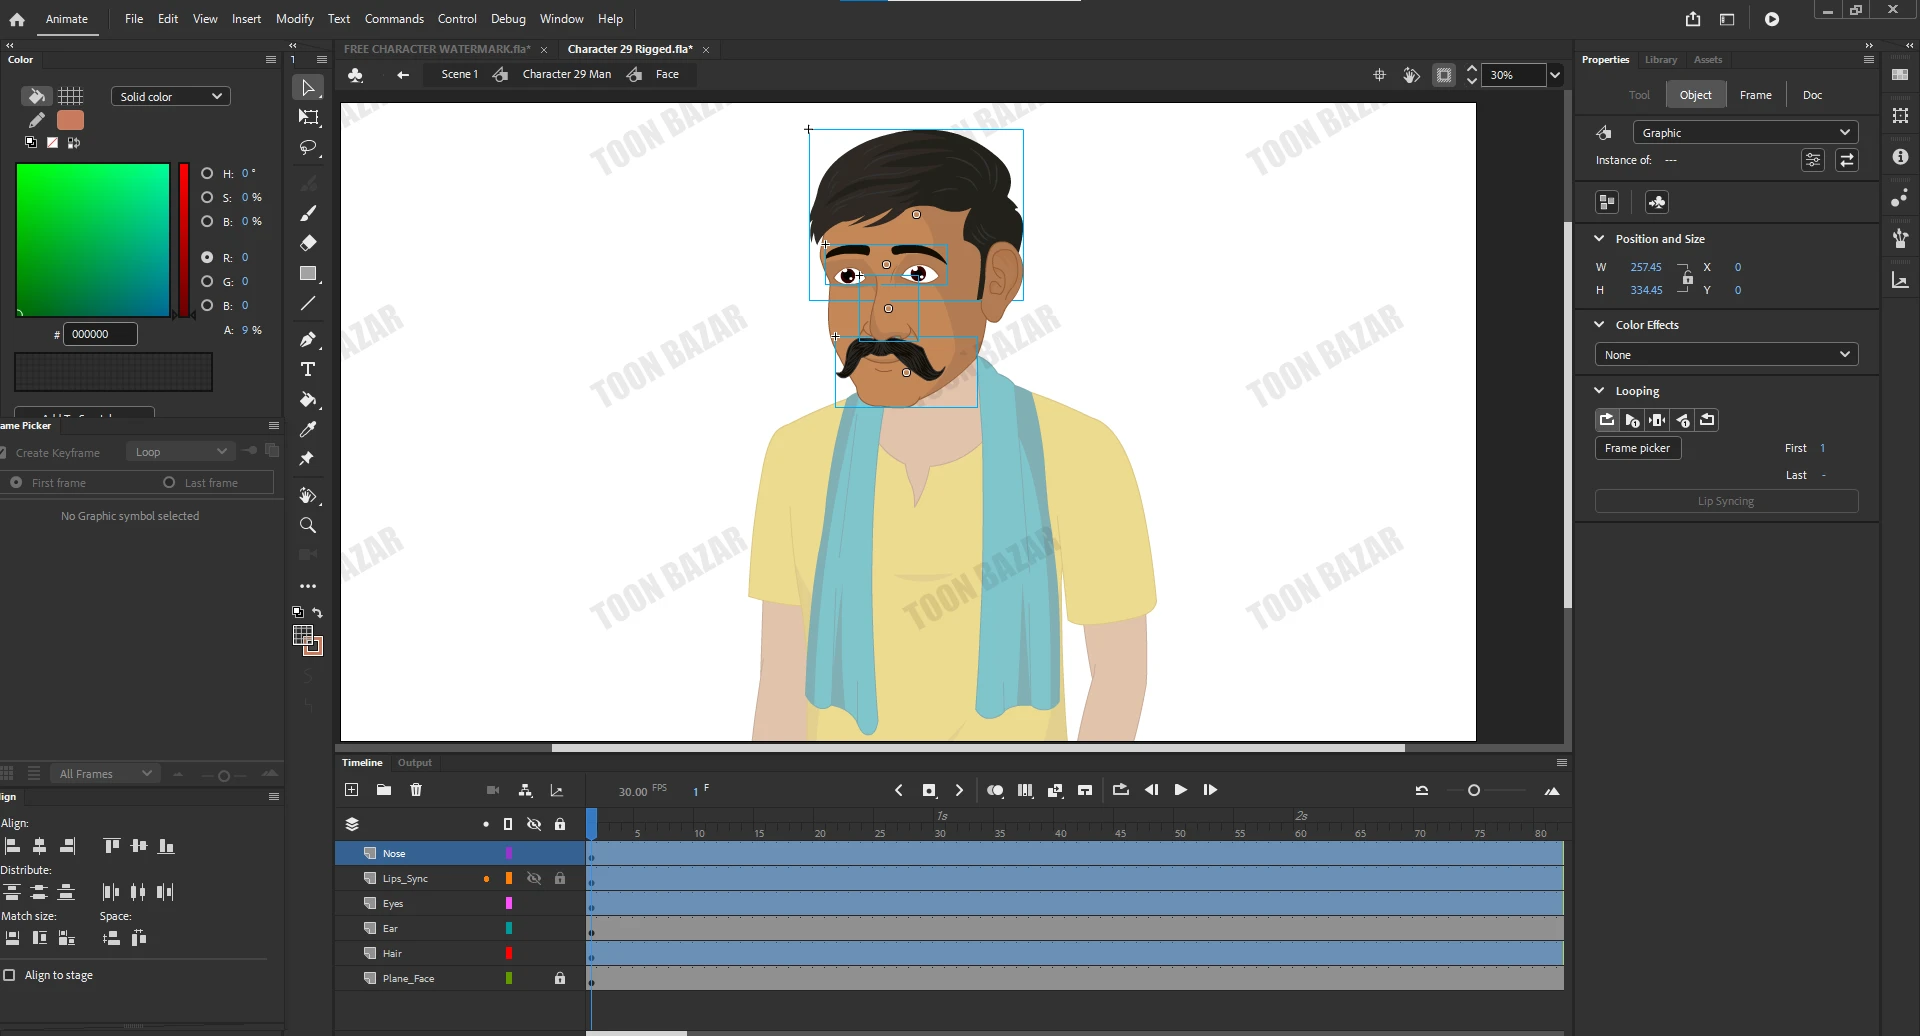Toggle visibility of Lips_Sync layer
Screen dimensions: 1920x1036
pyautogui.click(x=534, y=879)
